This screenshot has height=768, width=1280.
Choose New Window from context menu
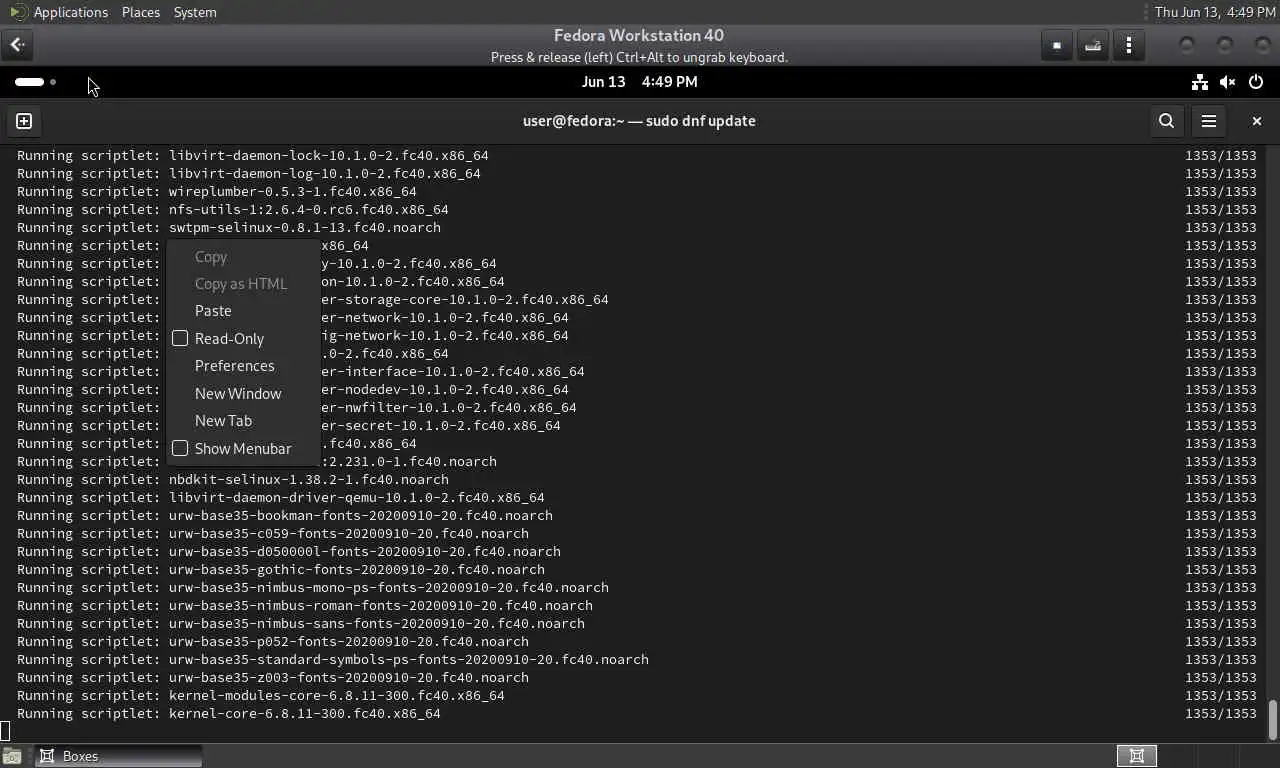pos(238,394)
